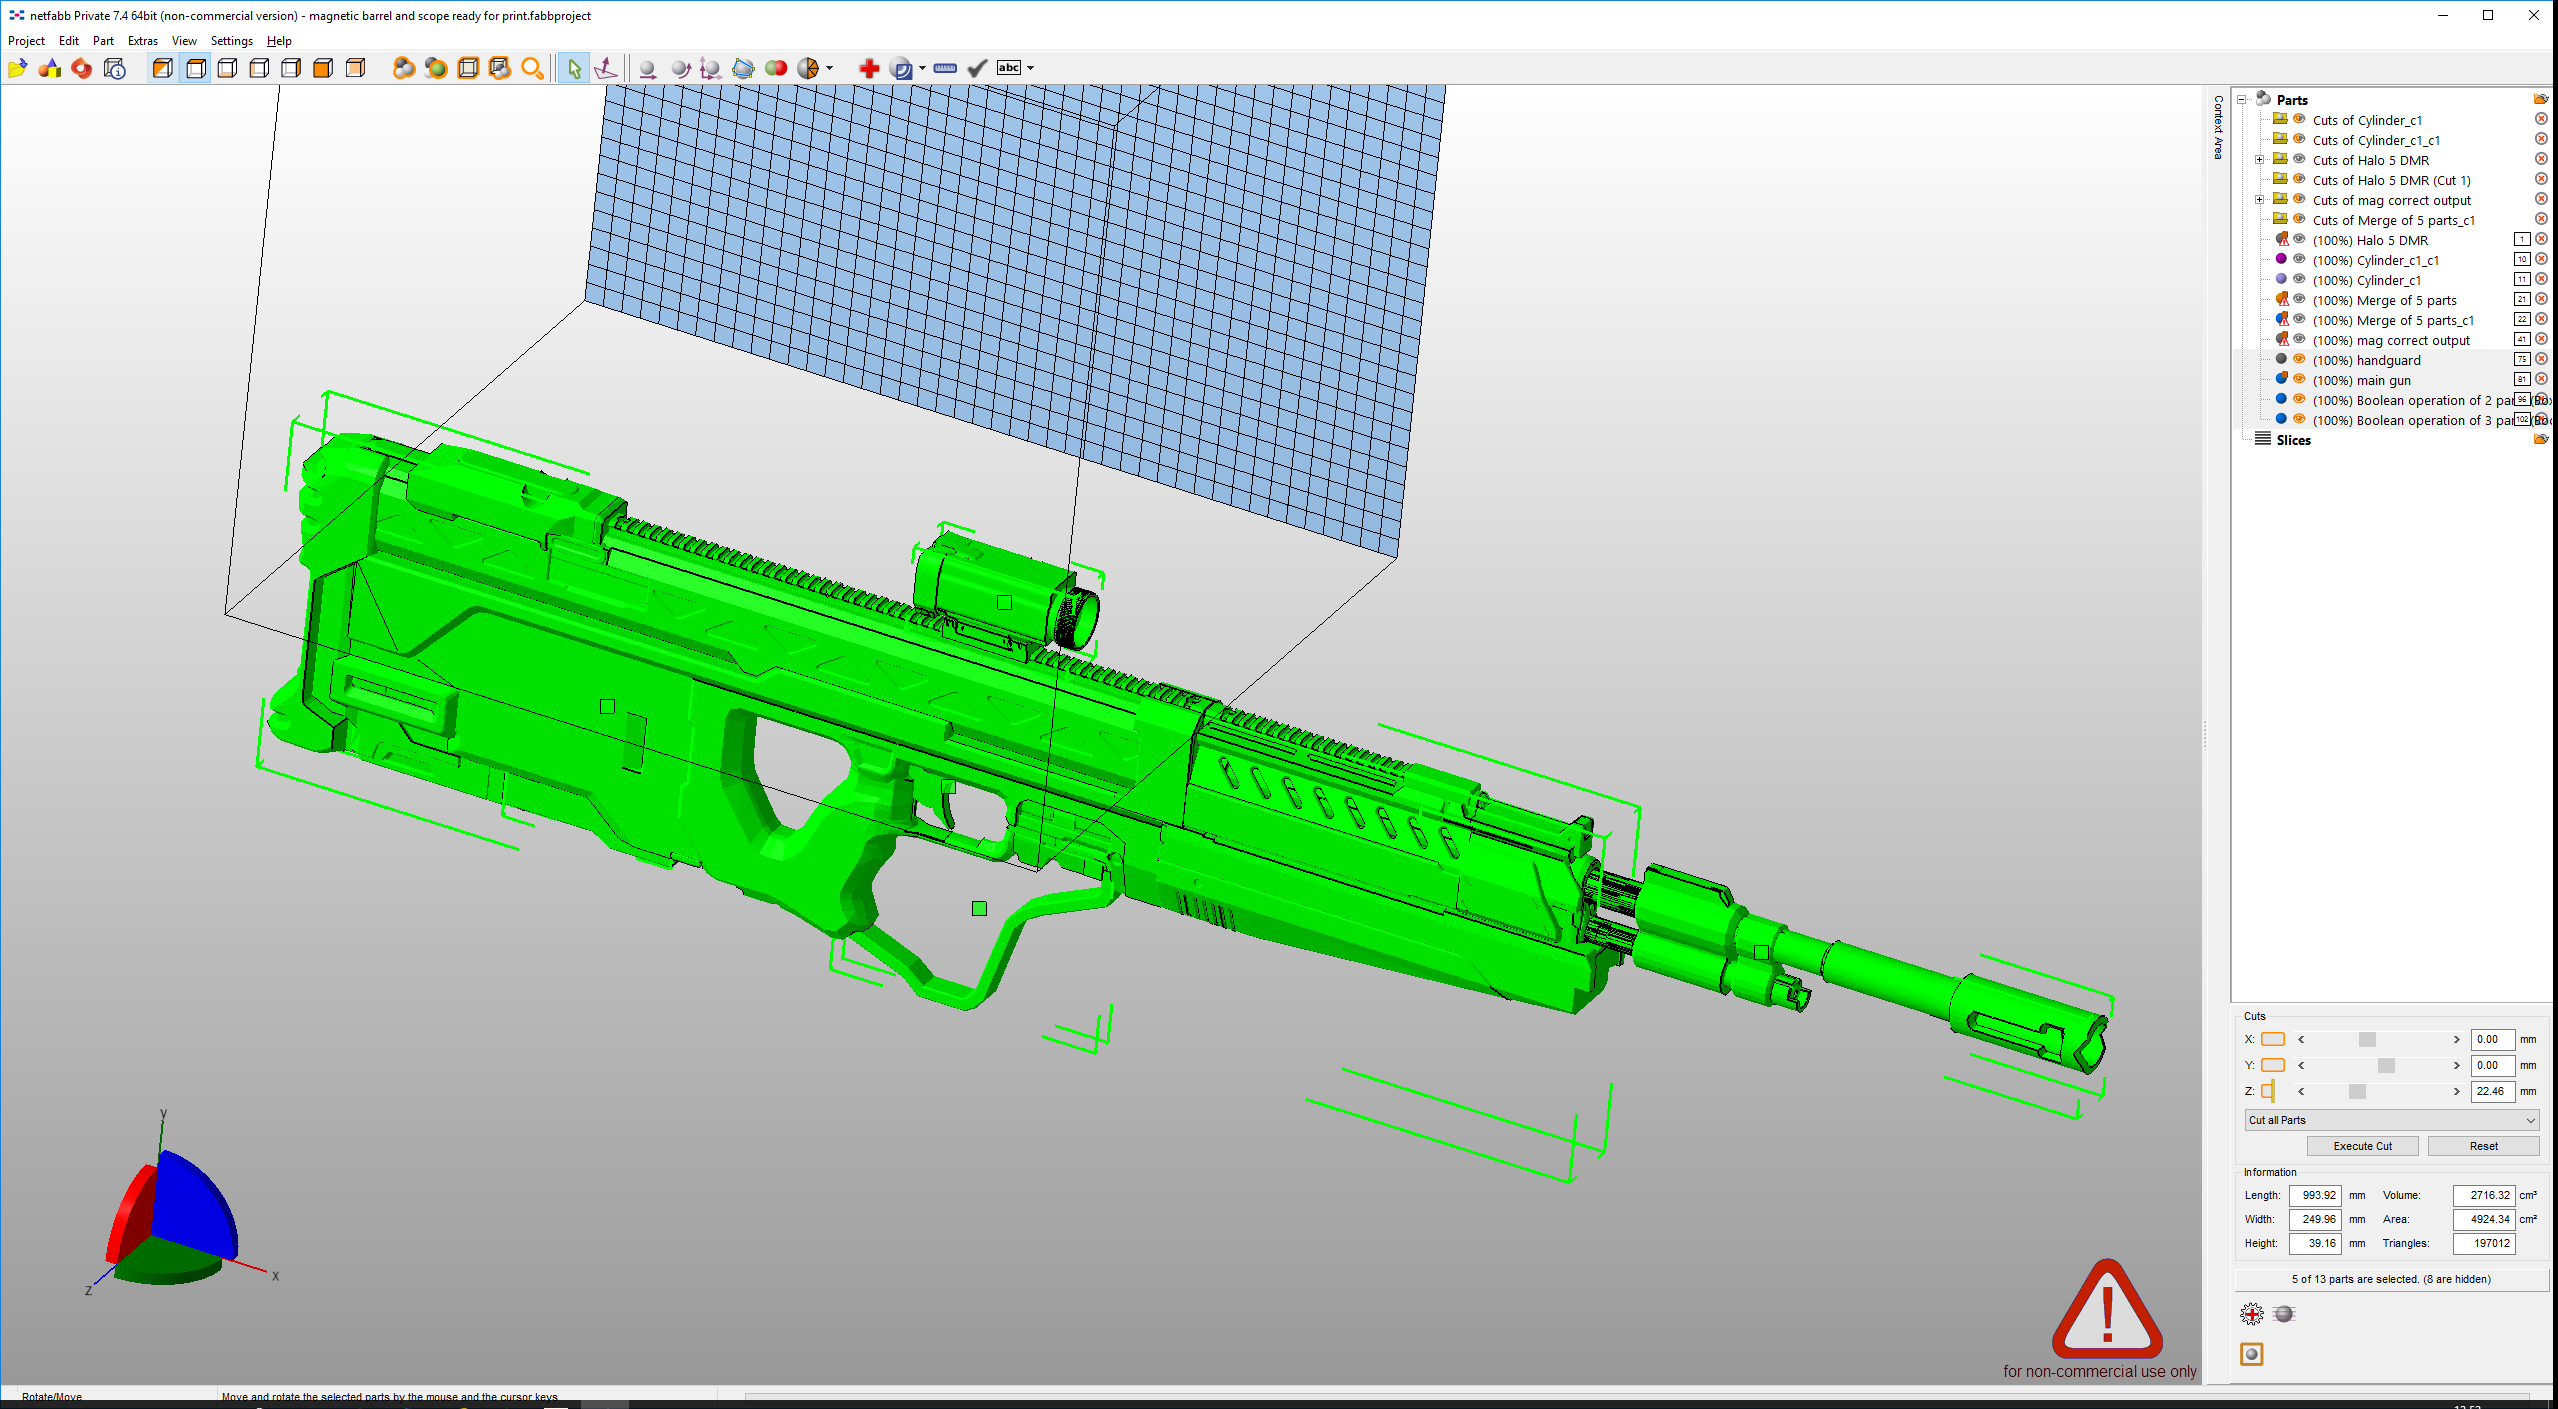Toggle visibility eye of handguard part
The height and width of the screenshot is (1409, 2558).
(2299, 359)
